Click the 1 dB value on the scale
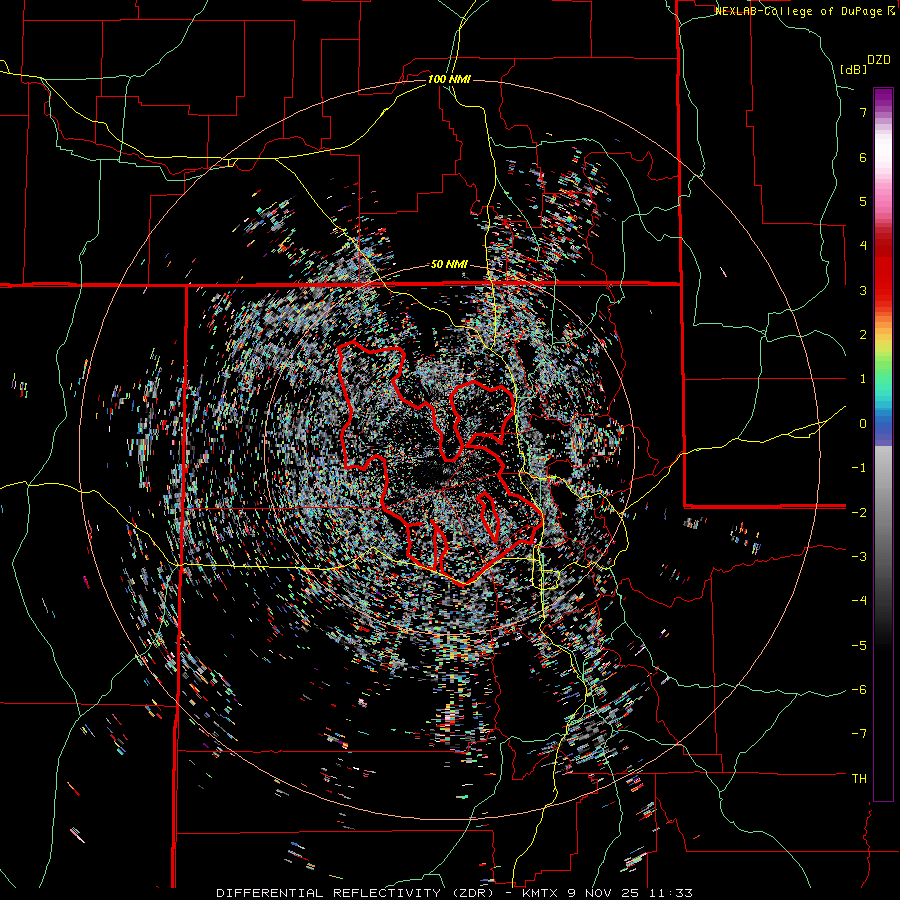Viewport: 900px width, 900px height. pyautogui.click(x=863, y=379)
